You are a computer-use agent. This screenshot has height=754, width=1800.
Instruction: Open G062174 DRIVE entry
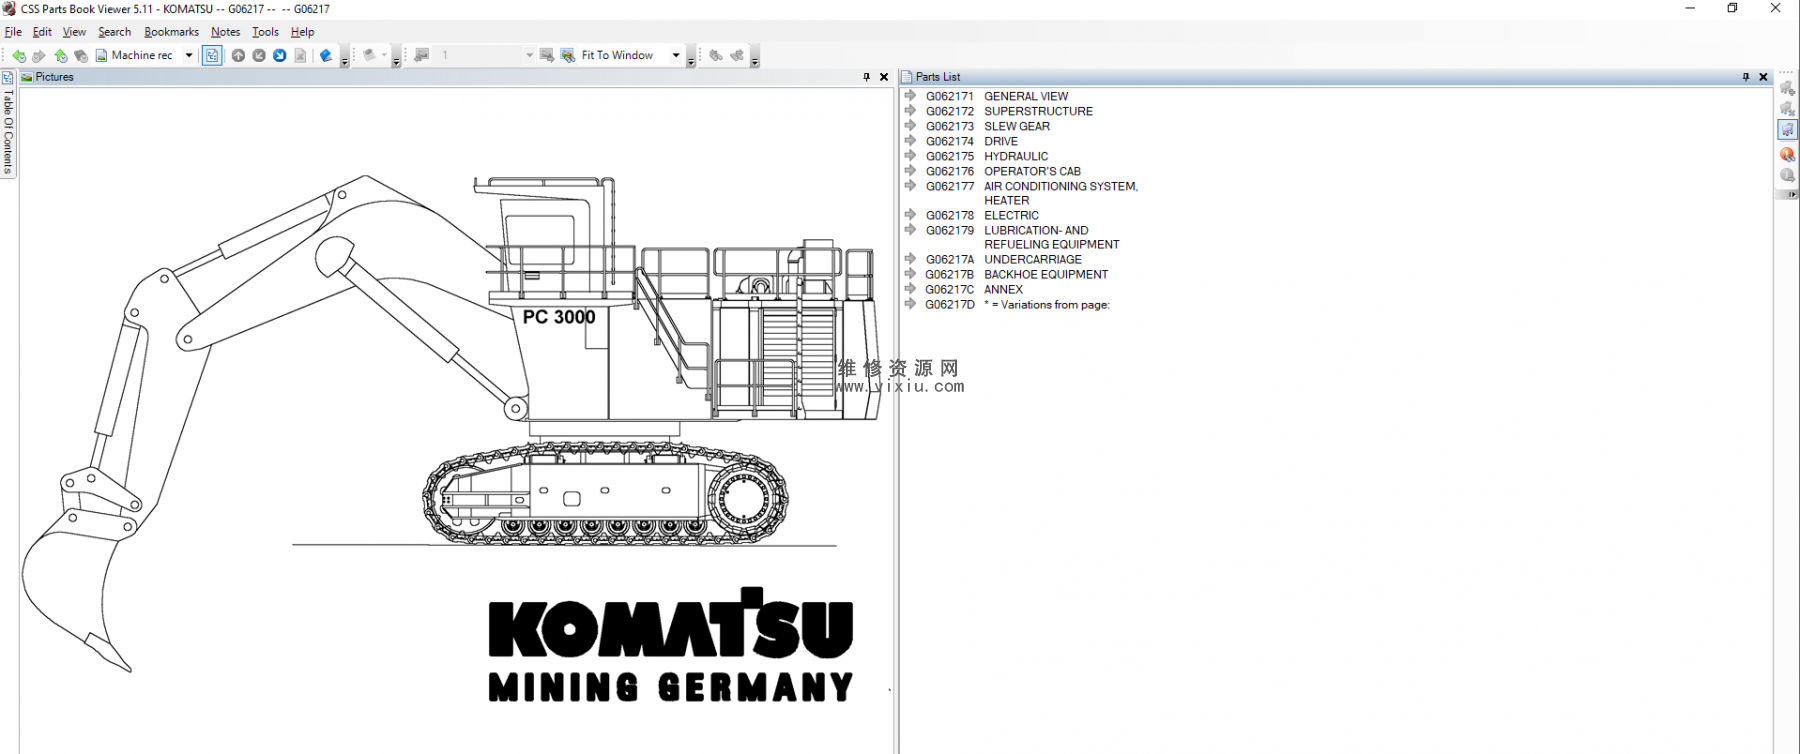pyautogui.click(x=972, y=141)
